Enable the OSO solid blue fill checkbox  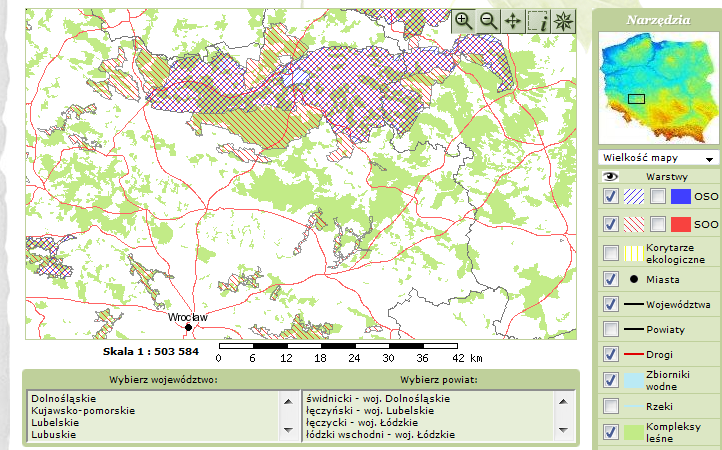coord(658,196)
